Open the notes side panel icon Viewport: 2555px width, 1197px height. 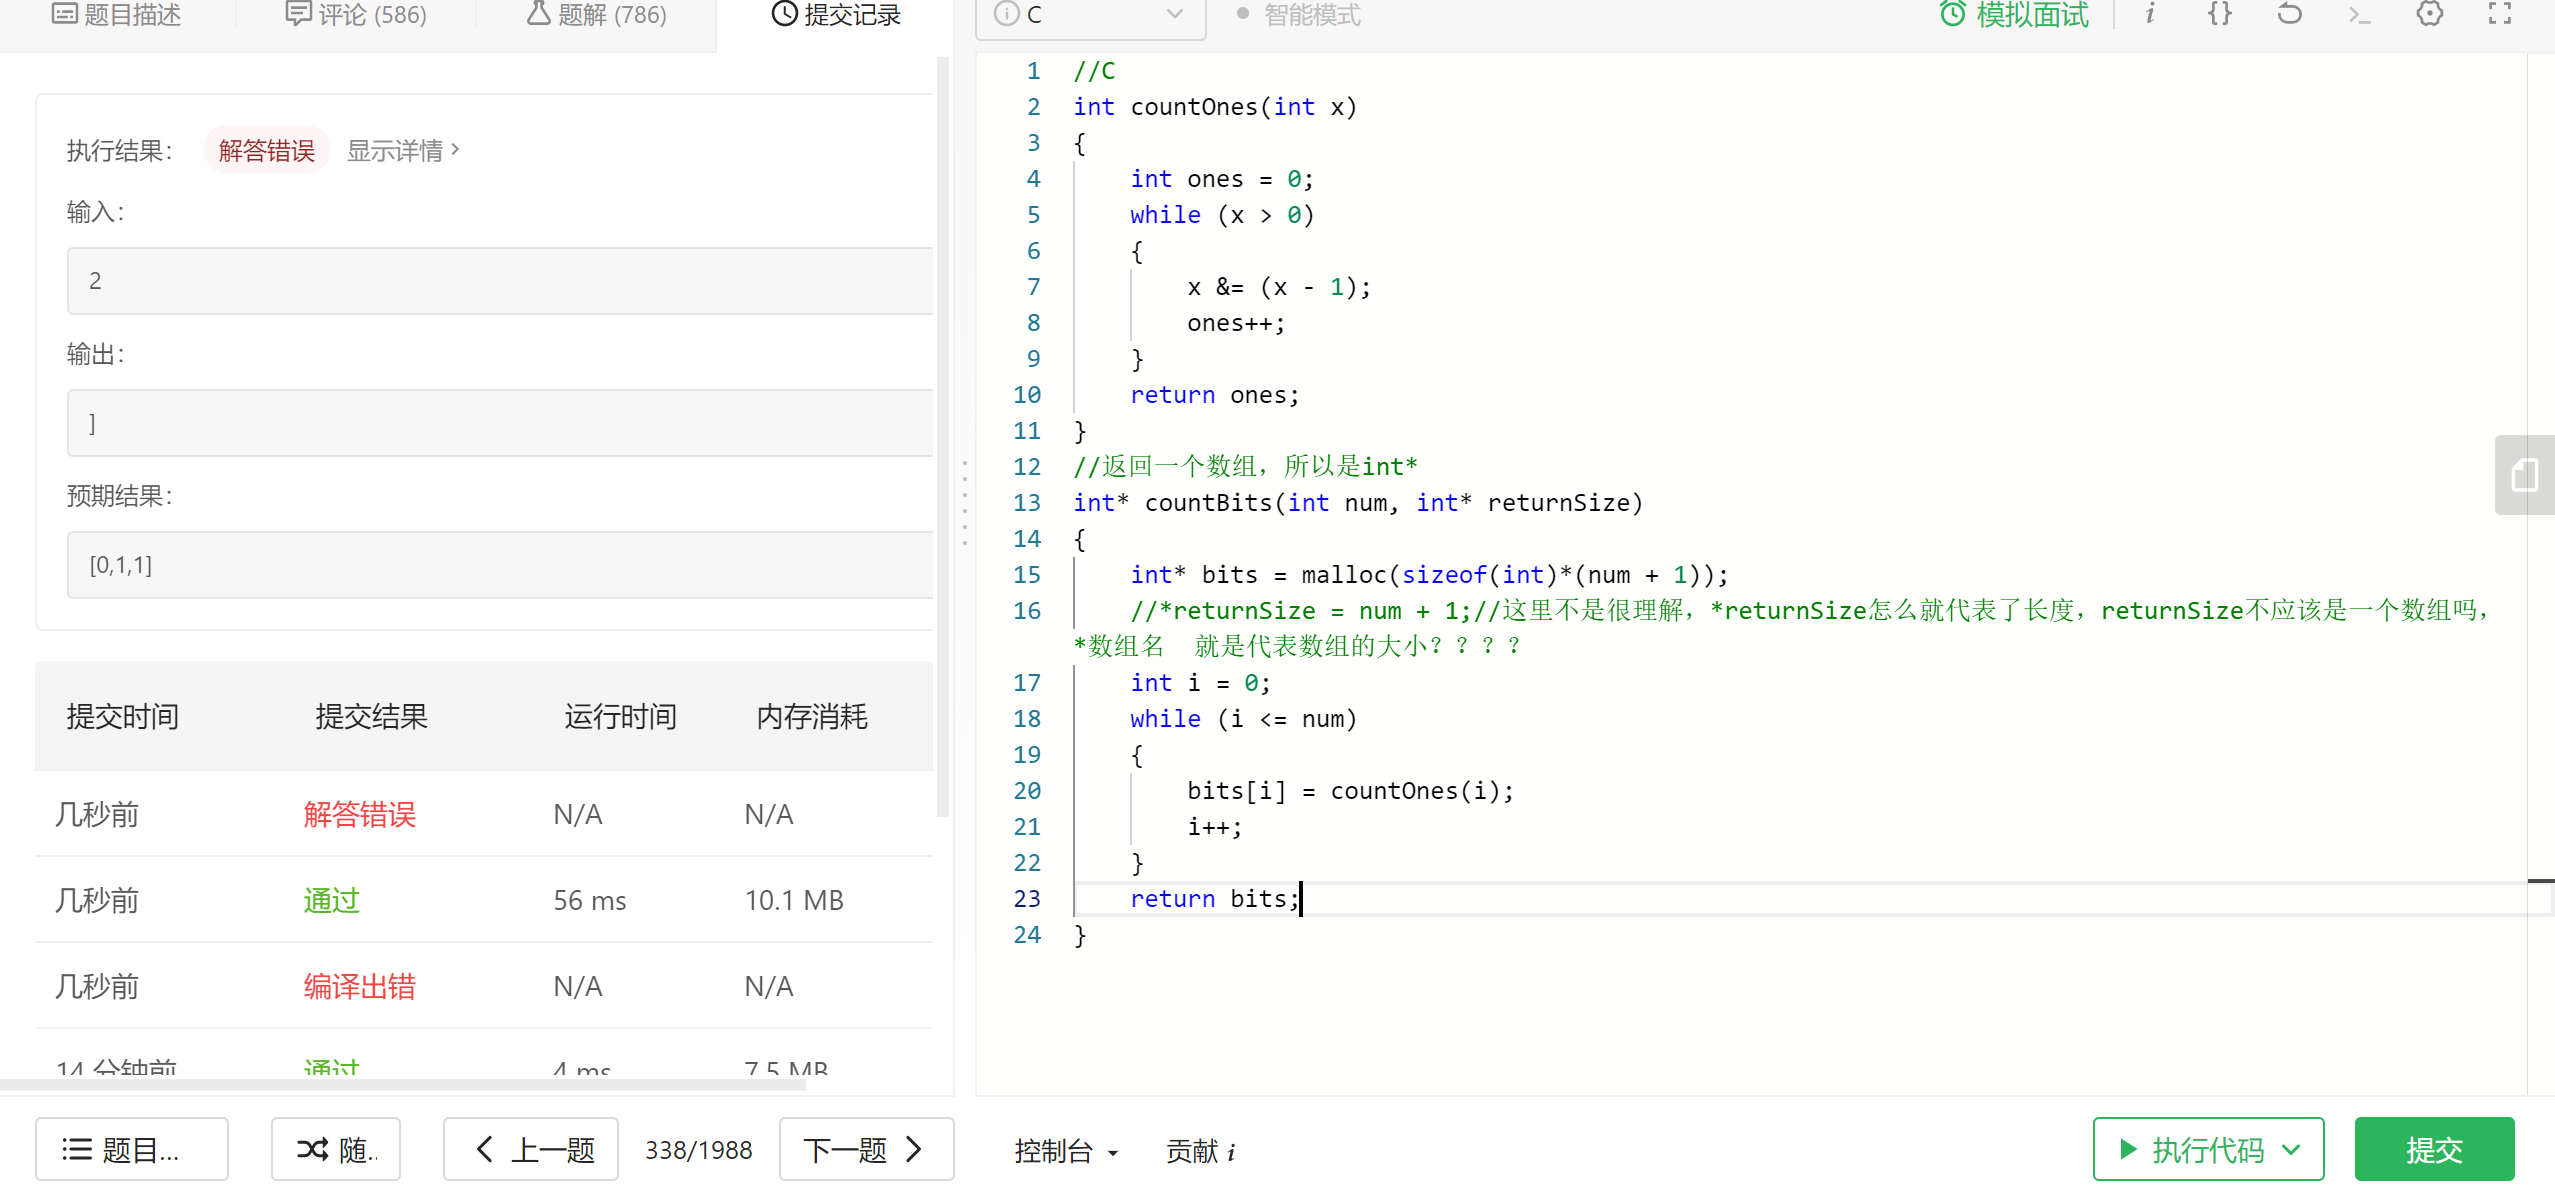[2524, 475]
